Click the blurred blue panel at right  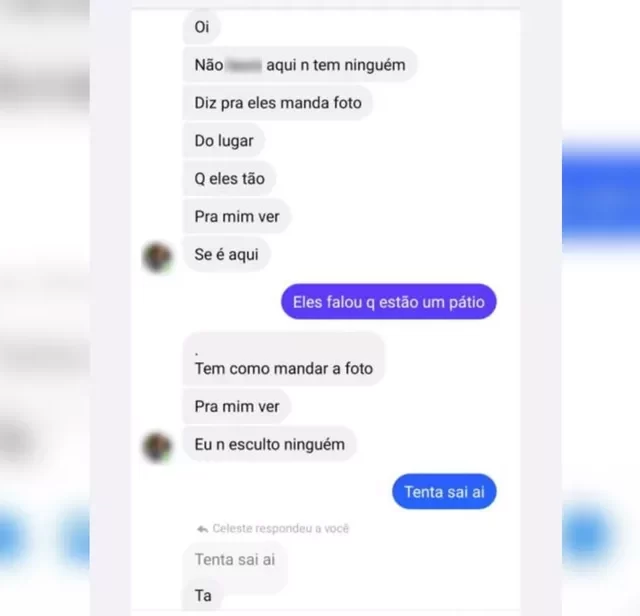[x=601, y=192]
